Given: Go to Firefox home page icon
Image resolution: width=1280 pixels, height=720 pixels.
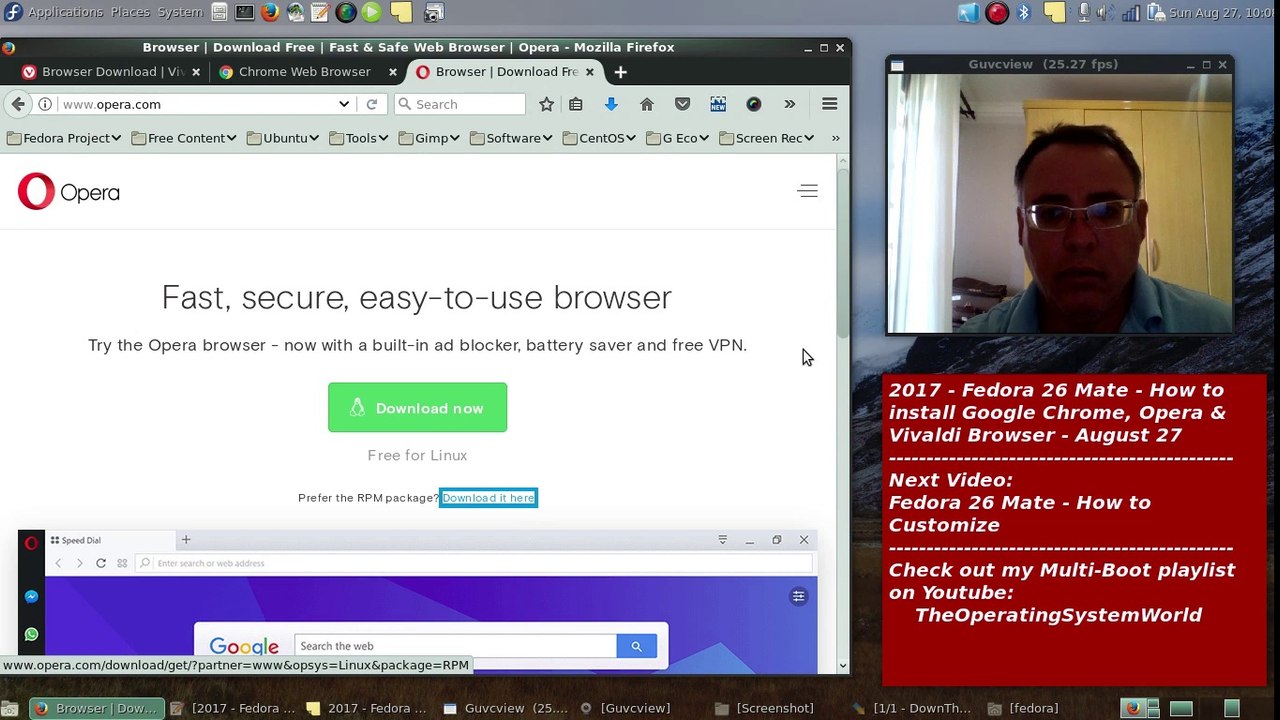Looking at the screenshot, I should pos(647,104).
